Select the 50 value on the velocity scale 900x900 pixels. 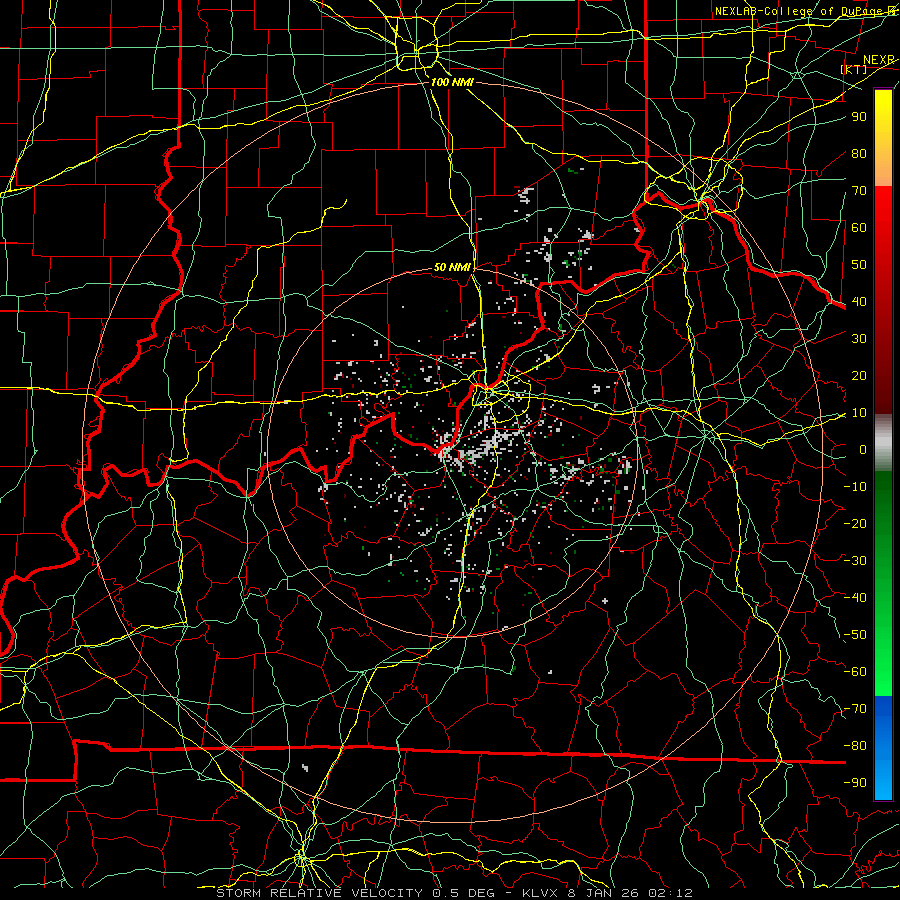859,265
